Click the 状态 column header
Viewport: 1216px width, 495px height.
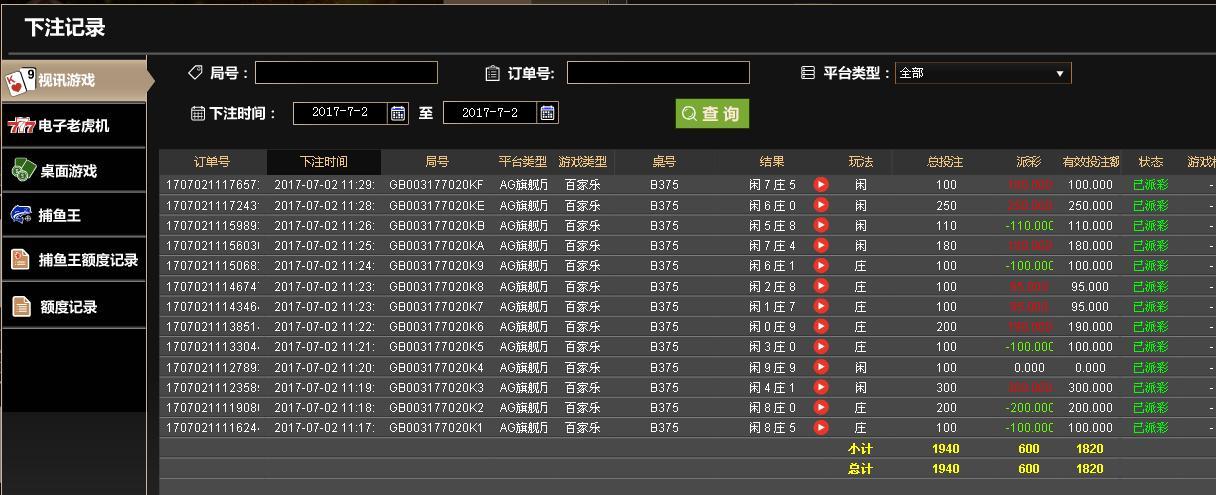(1151, 162)
